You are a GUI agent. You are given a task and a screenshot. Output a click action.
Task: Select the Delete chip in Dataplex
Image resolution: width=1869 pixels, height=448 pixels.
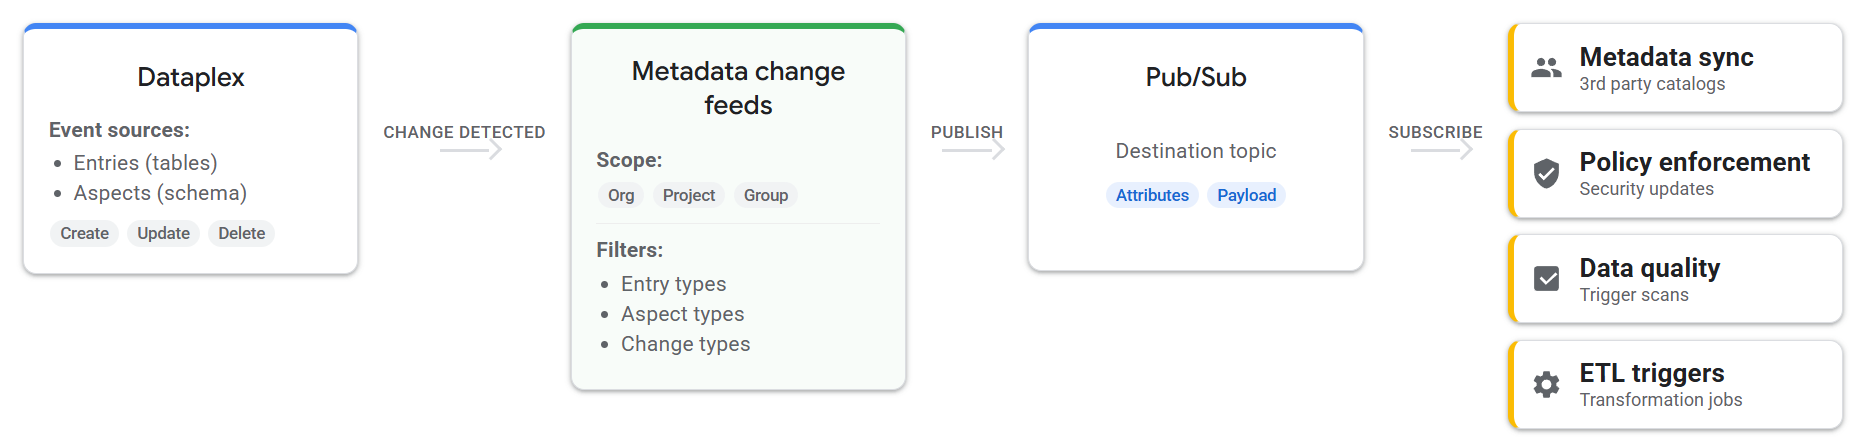[242, 233]
